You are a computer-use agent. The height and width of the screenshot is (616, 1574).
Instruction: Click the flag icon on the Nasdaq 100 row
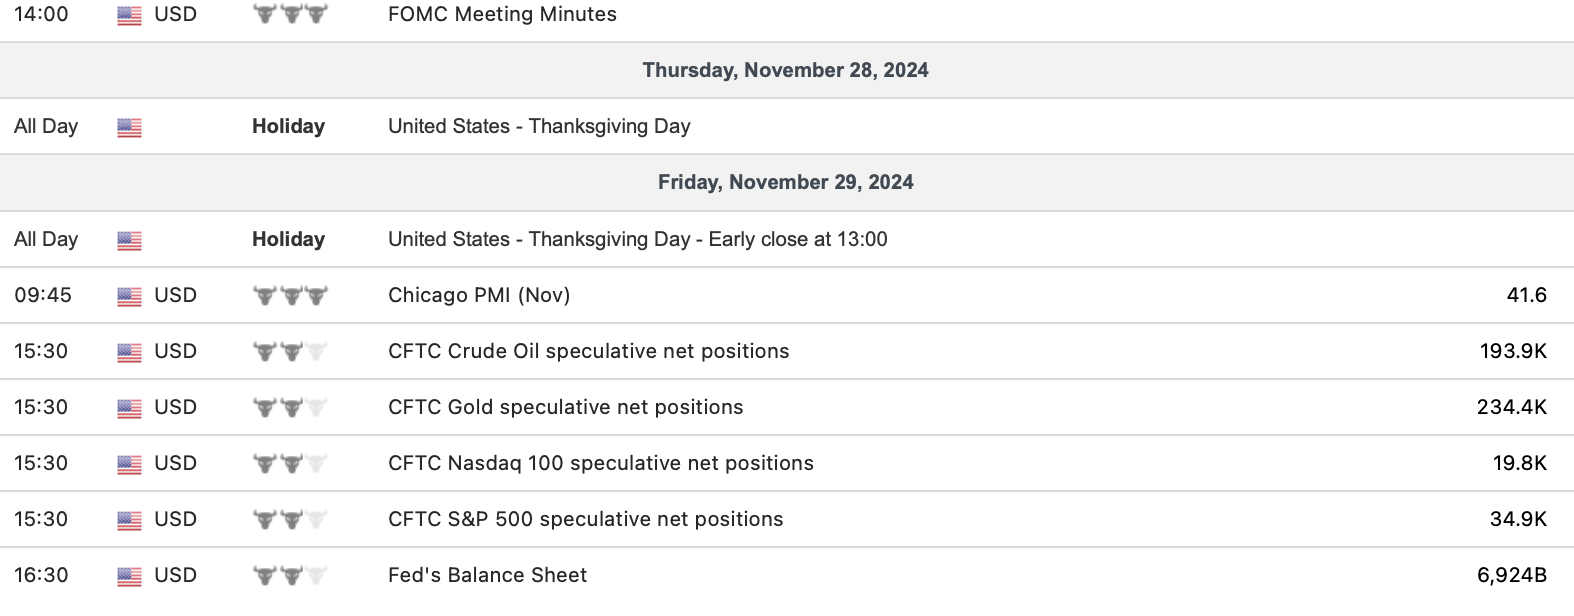pos(129,464)
